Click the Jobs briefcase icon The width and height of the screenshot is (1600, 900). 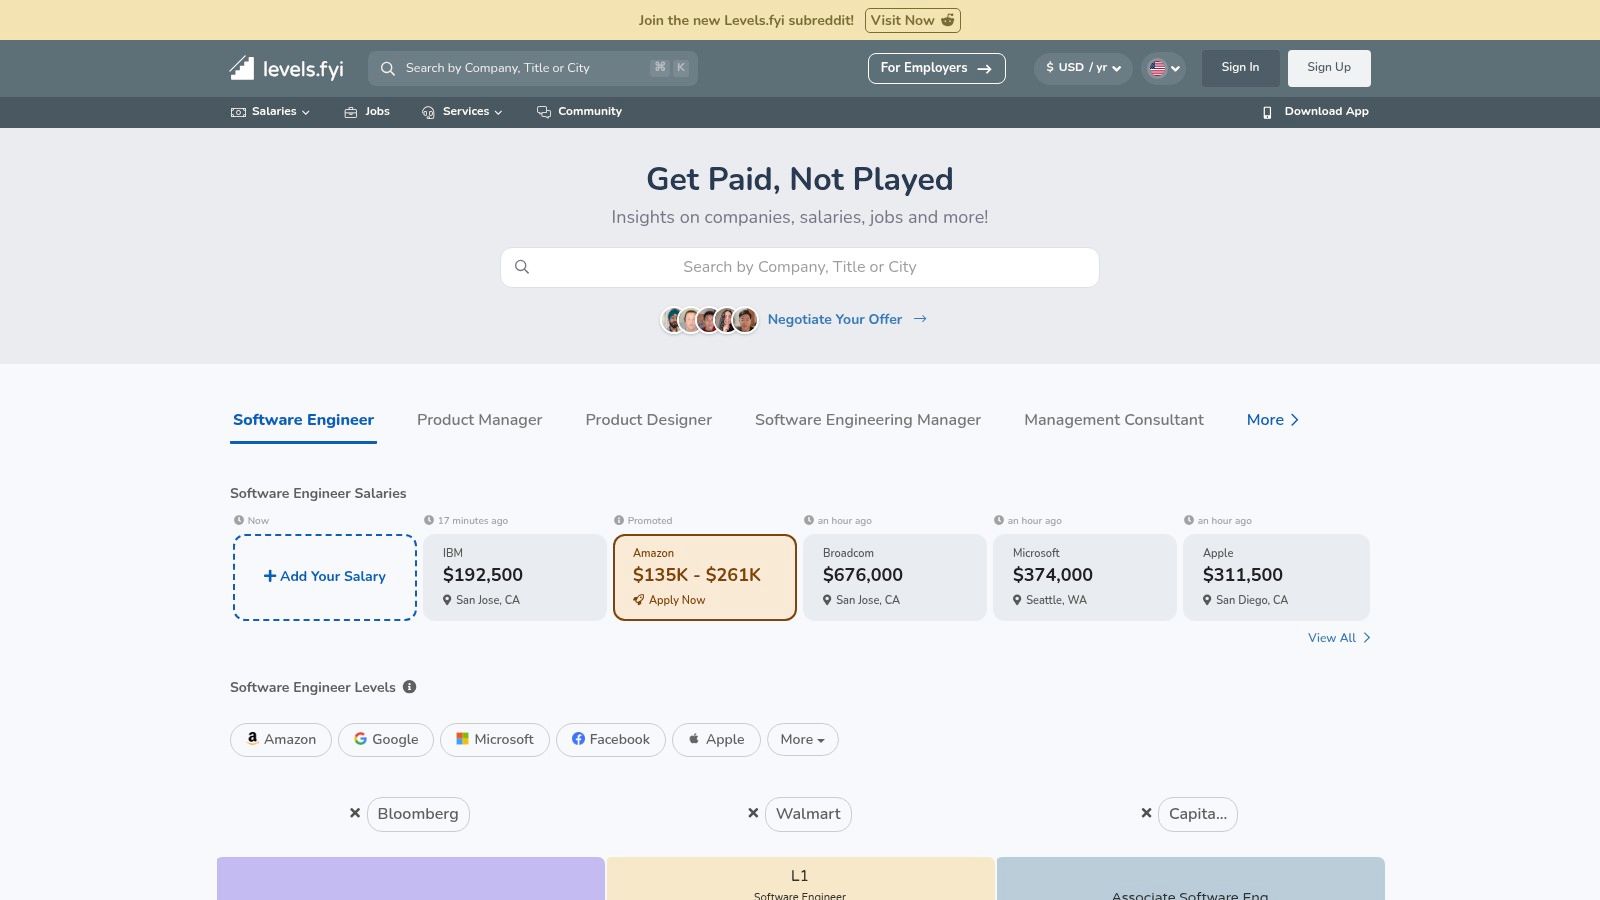(351, 112)
